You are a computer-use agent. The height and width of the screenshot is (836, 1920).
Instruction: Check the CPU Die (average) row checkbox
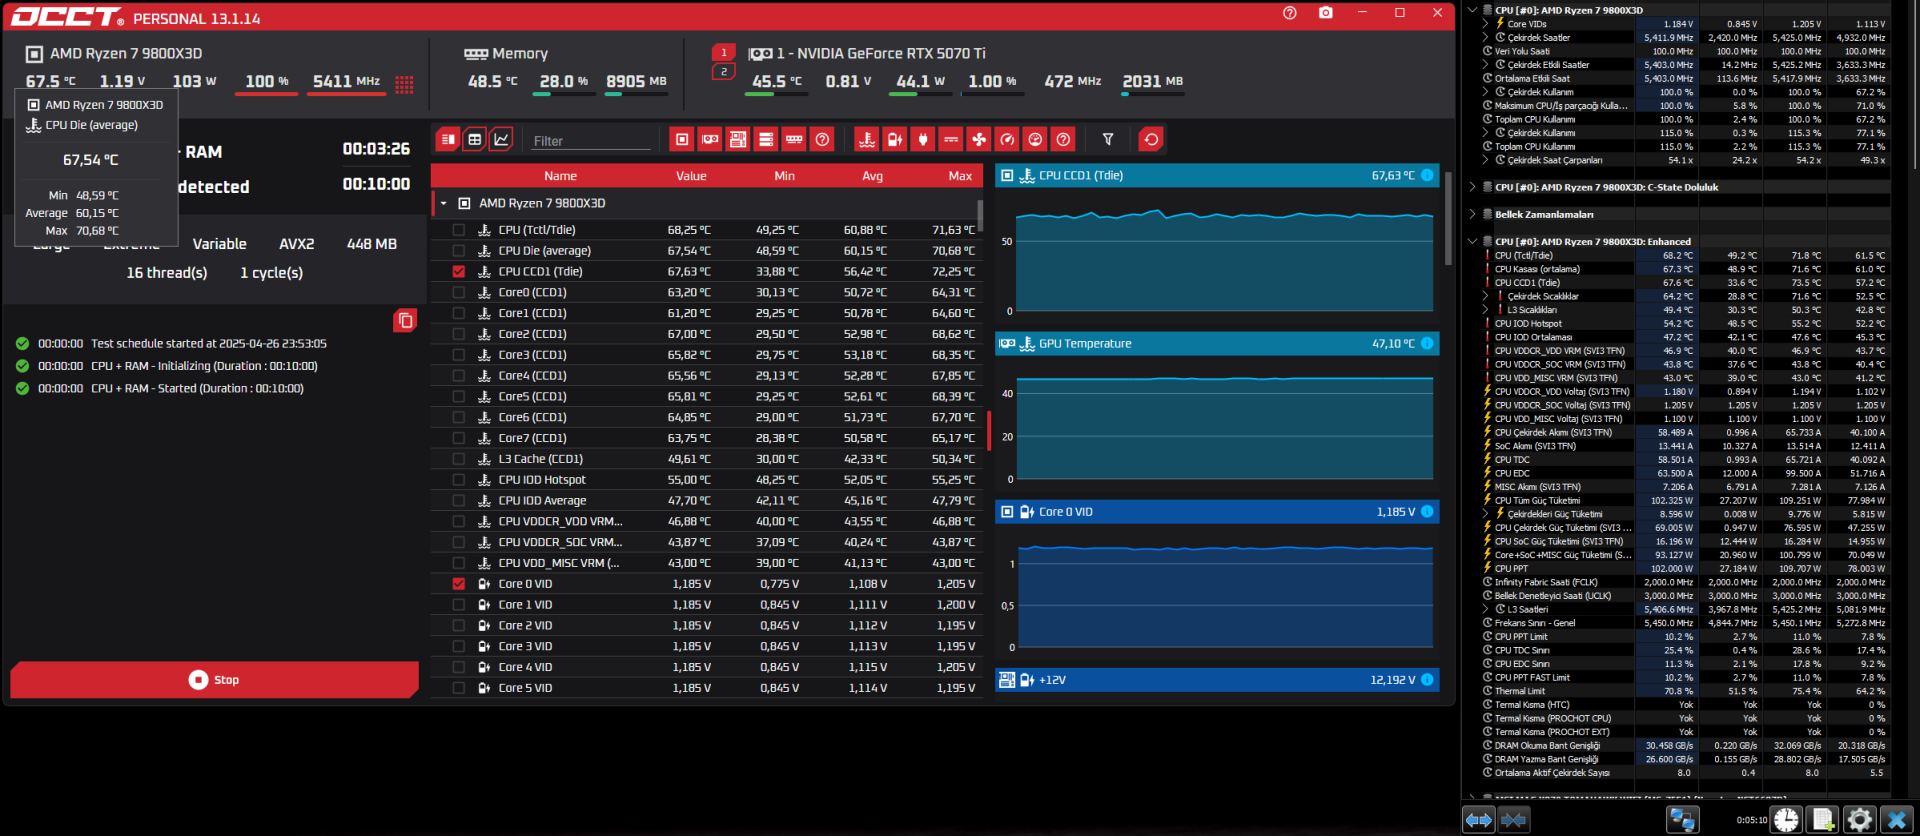pos(458,251)
